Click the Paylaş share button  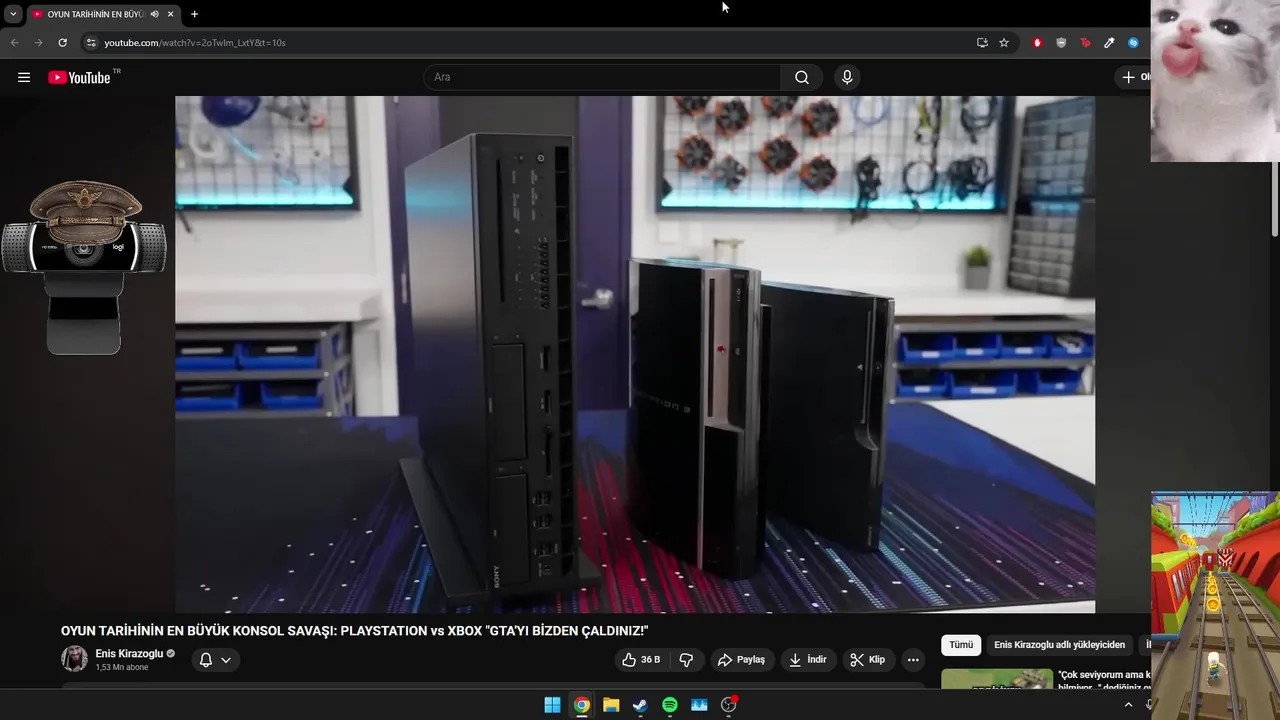[x=741, y=660]
